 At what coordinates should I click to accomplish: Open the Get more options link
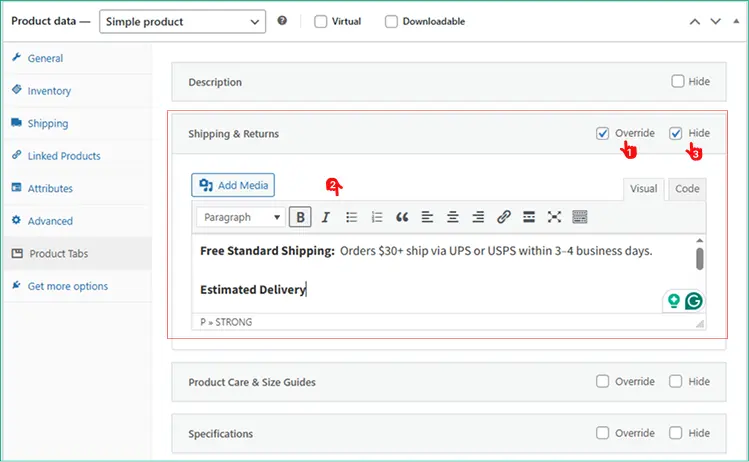78,286
